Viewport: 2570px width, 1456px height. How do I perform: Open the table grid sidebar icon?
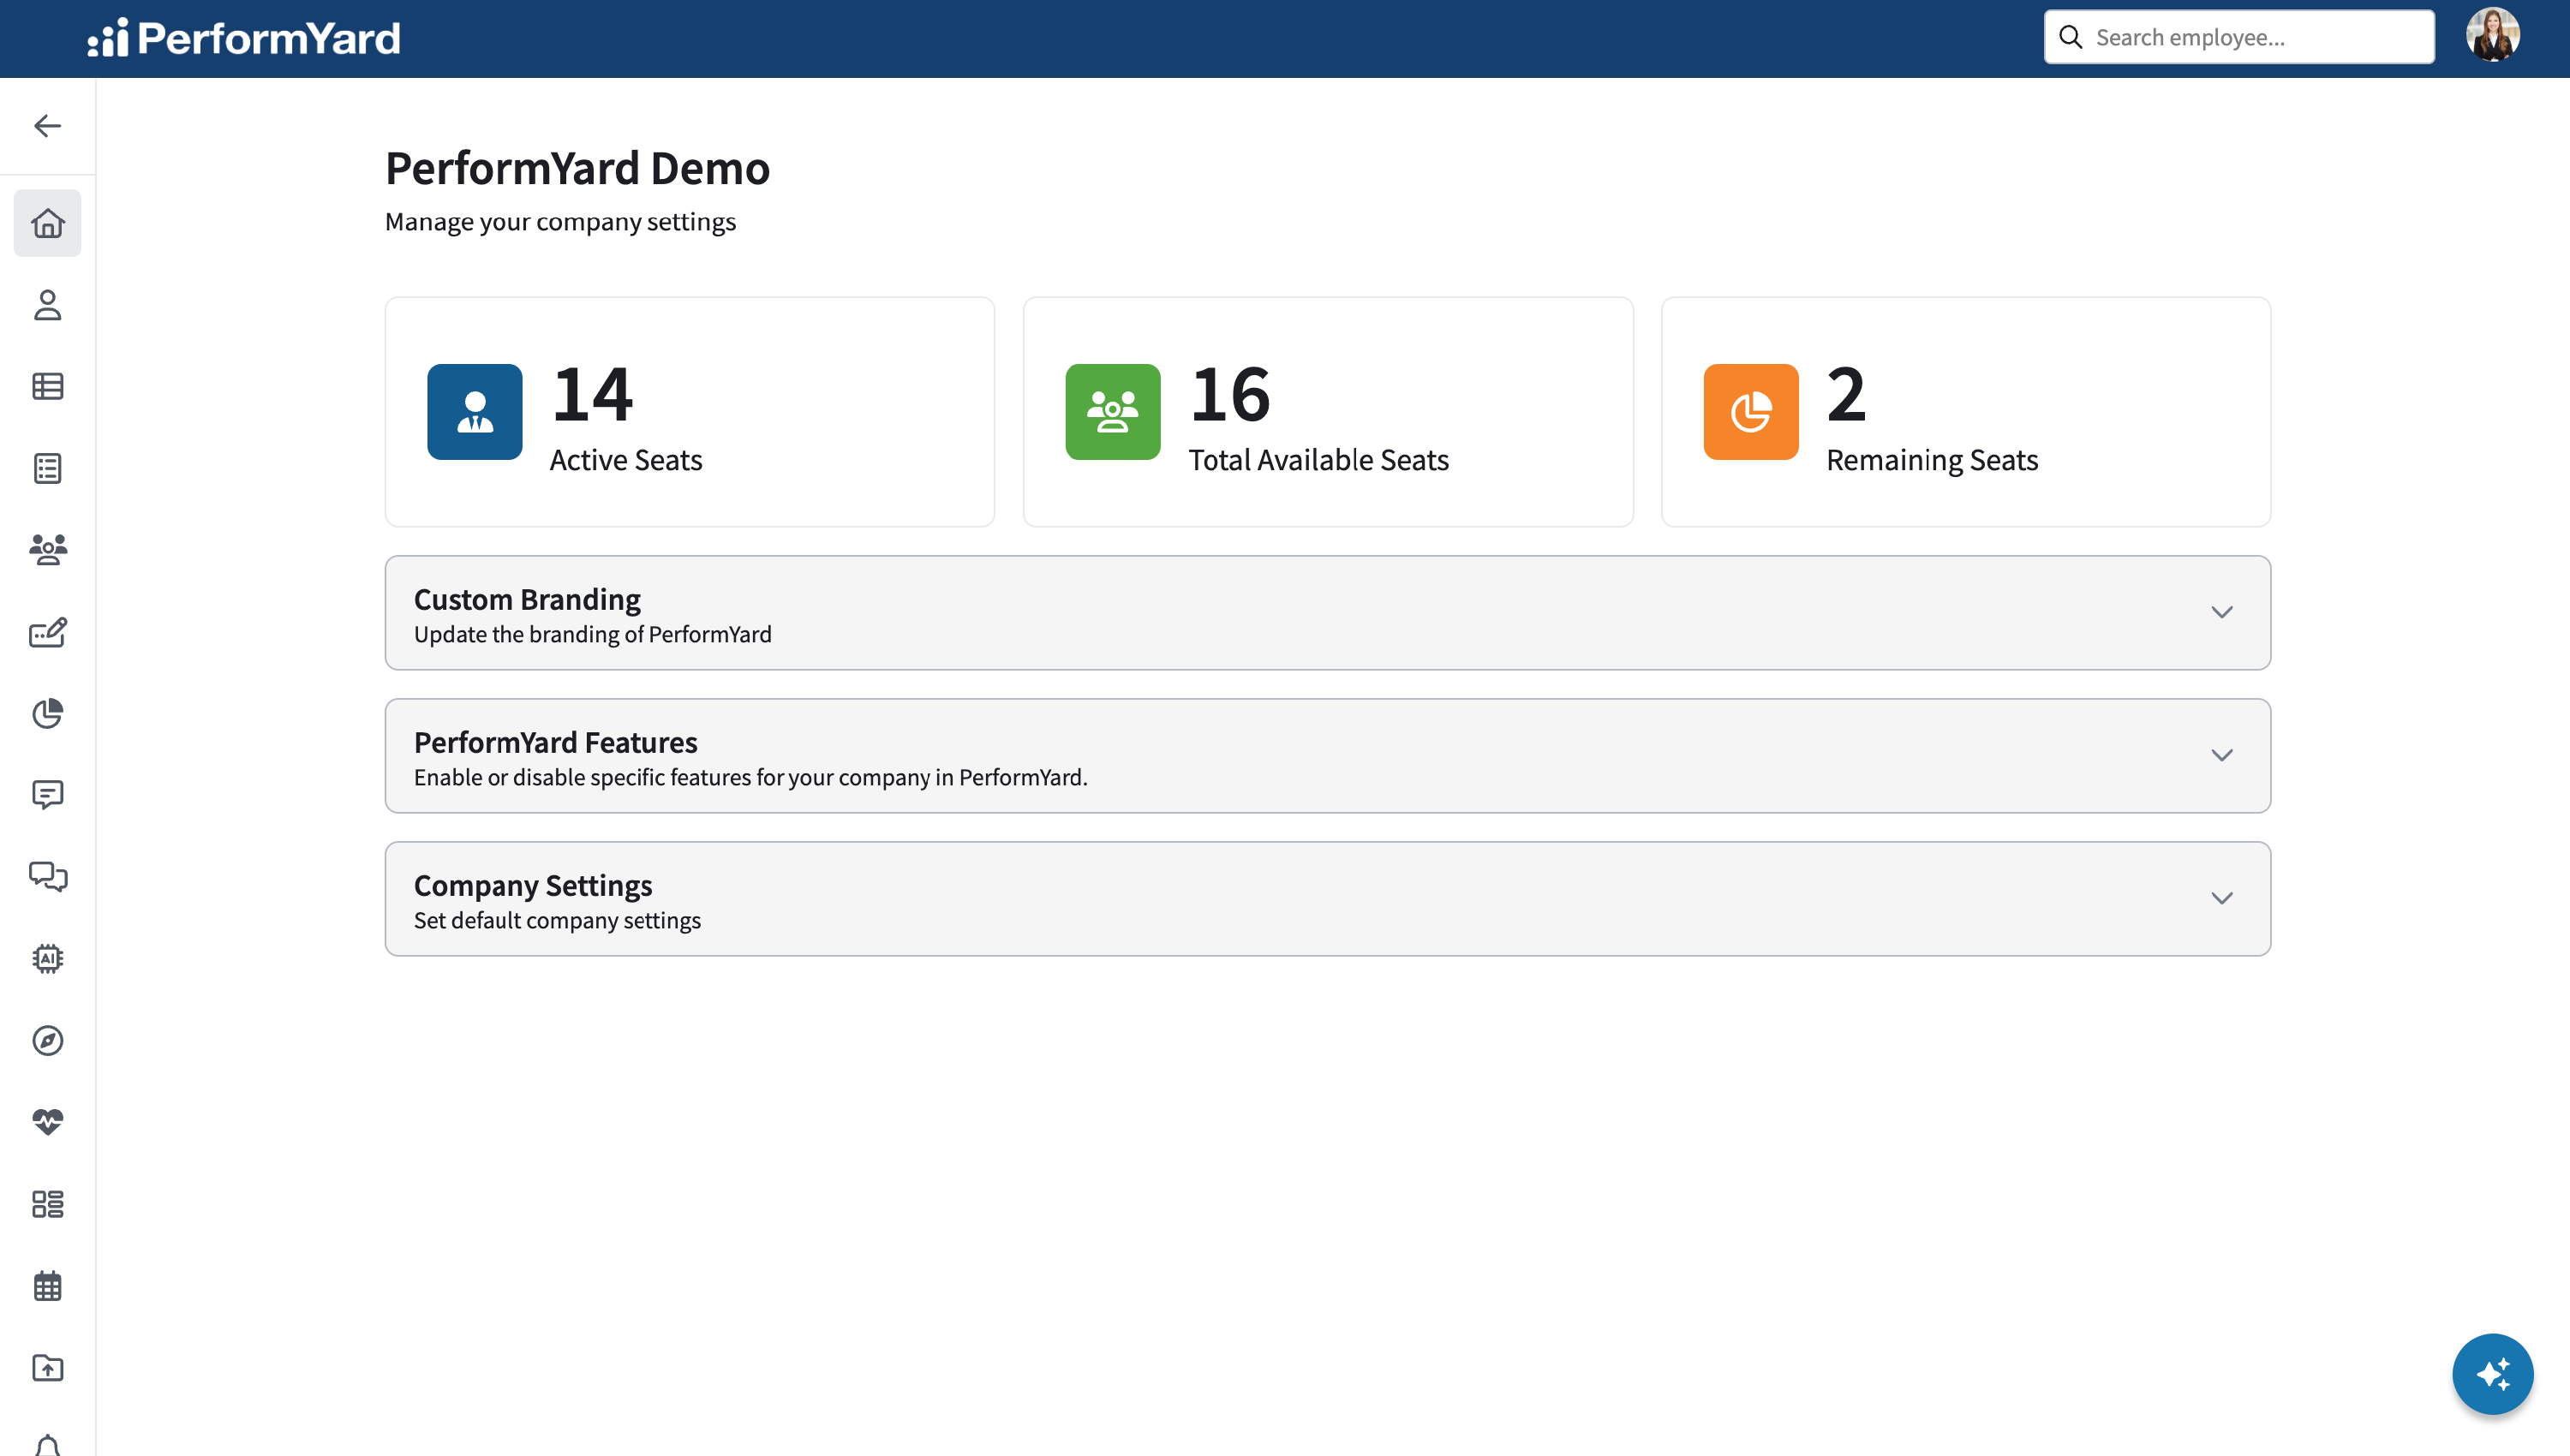pyautogui.click(x=47, y=387)
